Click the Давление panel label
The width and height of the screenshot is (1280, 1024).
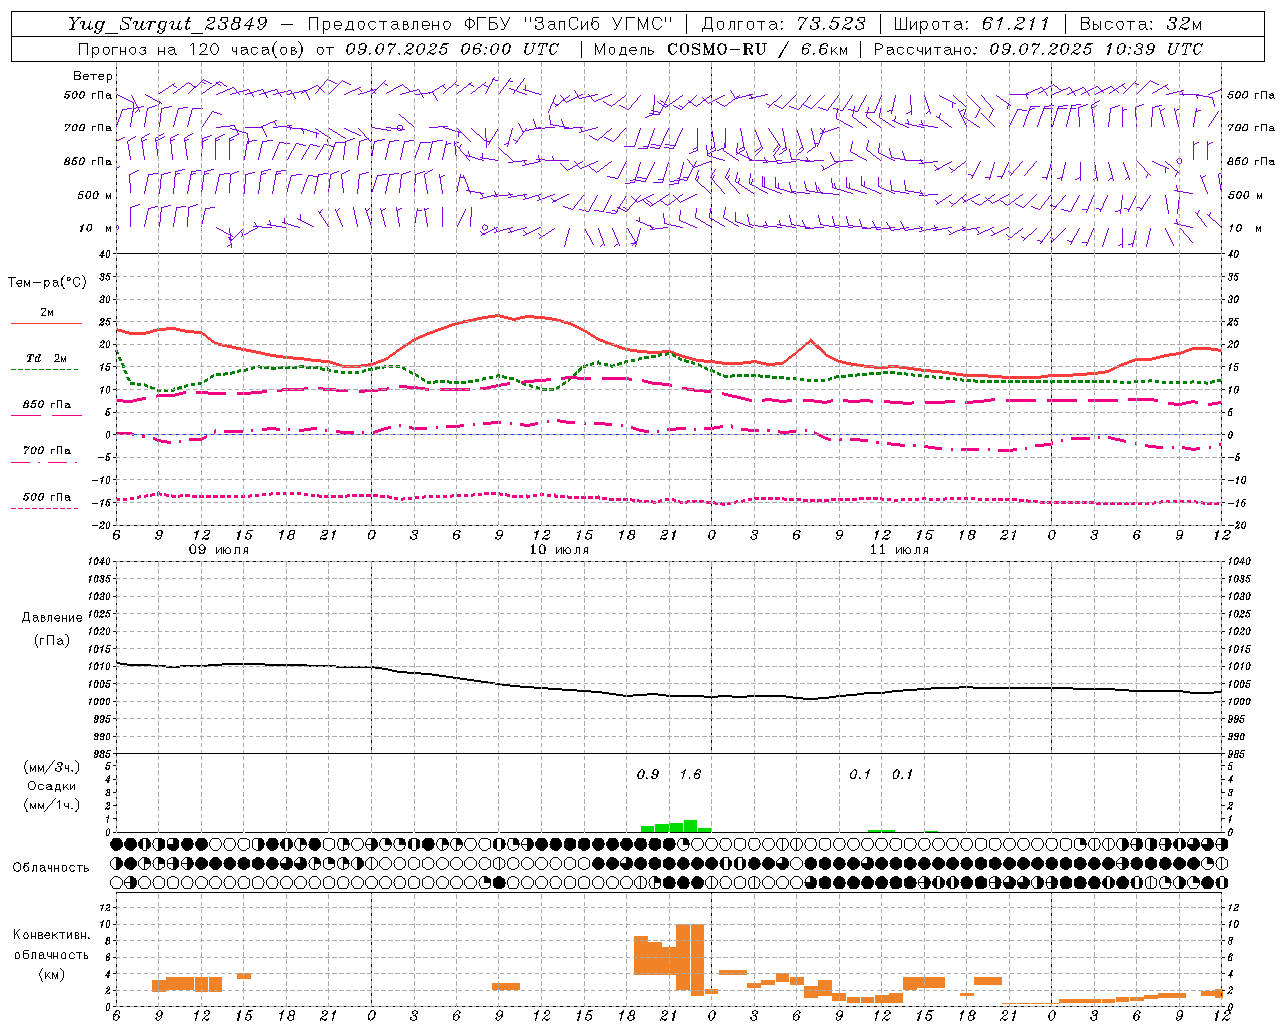pos(52,618)
